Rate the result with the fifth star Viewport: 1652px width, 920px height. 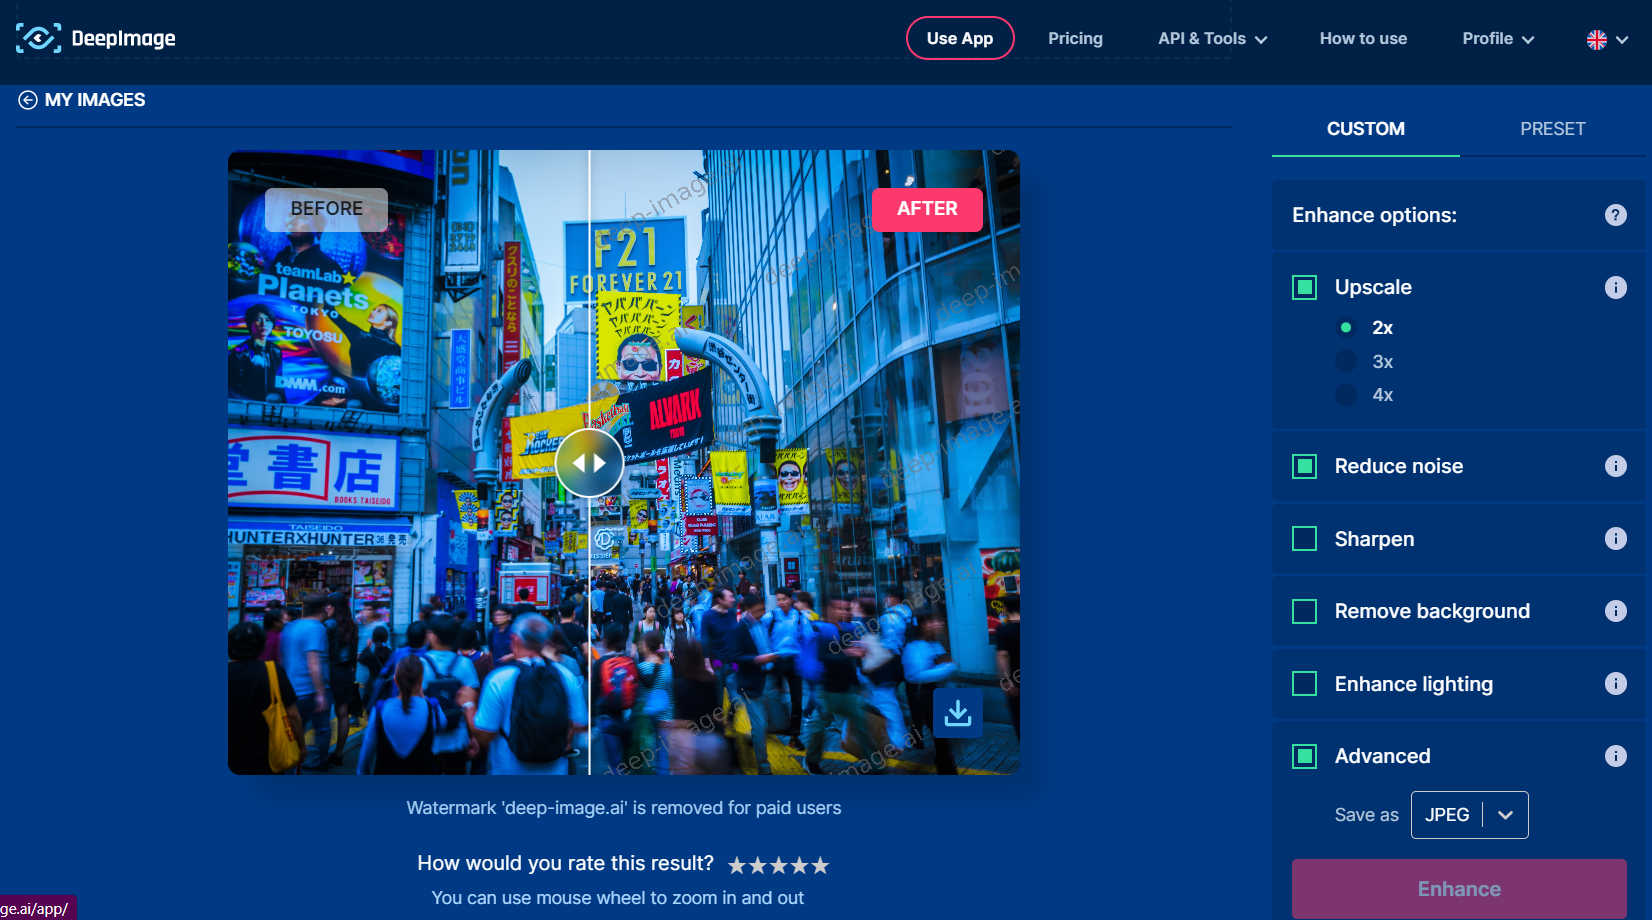pyautogui.click(x=820, y=865)
